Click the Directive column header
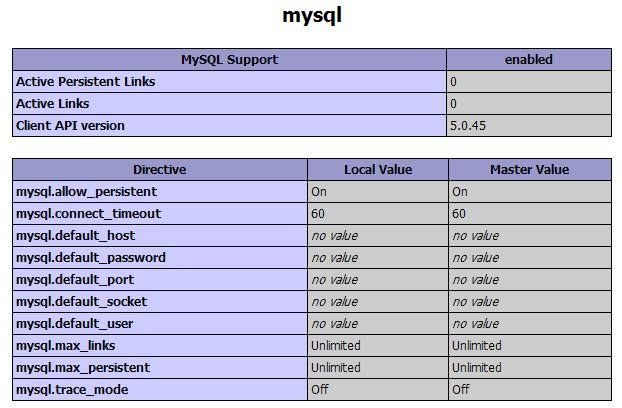 point(159,170)
